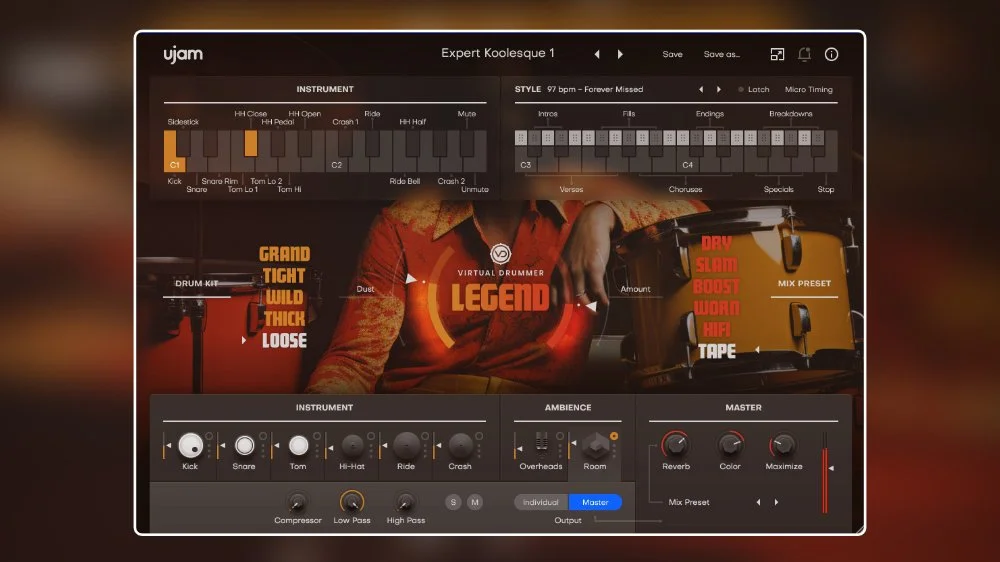Toggle the M mute button

[x=475, y=502]
